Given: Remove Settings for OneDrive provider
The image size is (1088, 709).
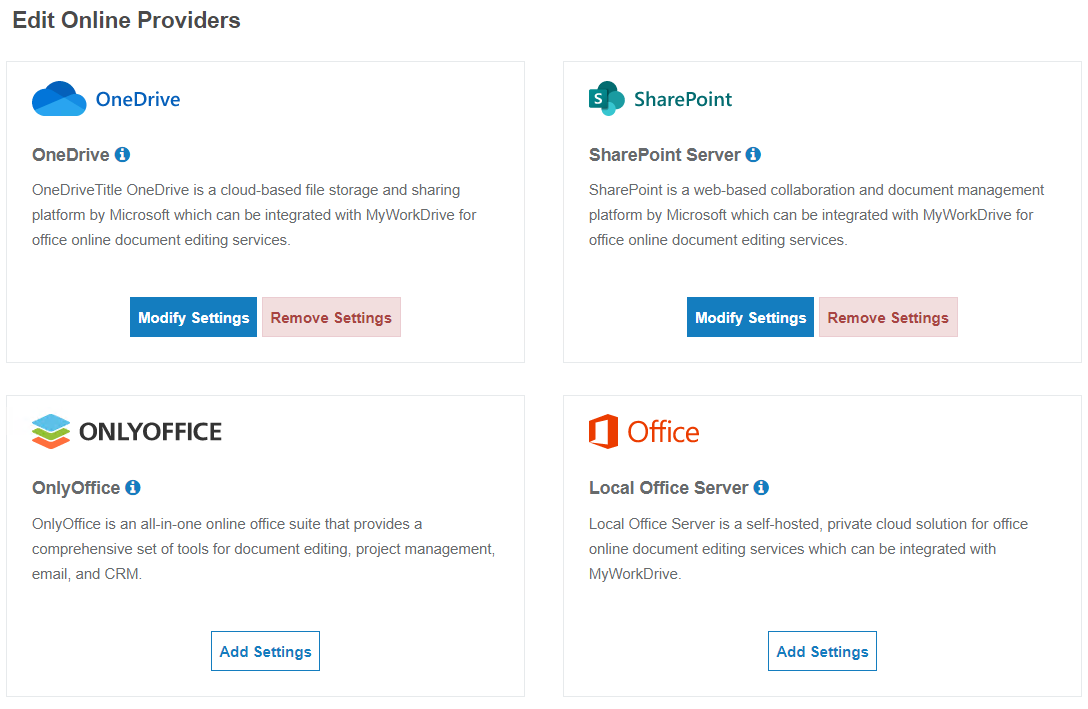Looking at the screenshot, I should click(331, 317).
